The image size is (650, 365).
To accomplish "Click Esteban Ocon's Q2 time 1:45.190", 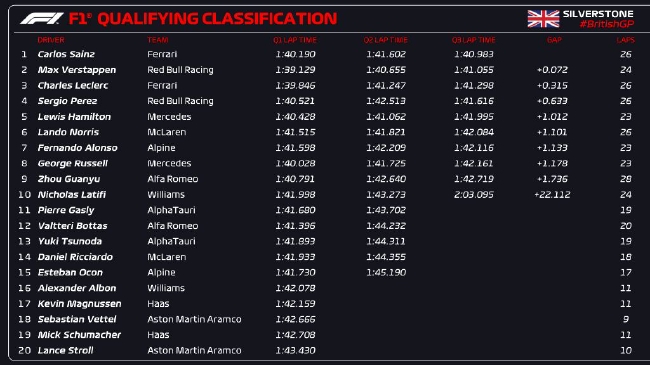I will tap(386, 273).
